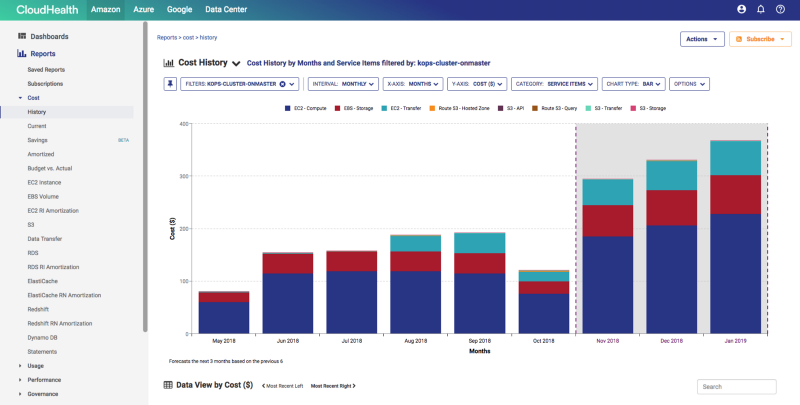The image size is (800, 405).
Task: Click the pin filters icon button
Action: click(170, 84)
